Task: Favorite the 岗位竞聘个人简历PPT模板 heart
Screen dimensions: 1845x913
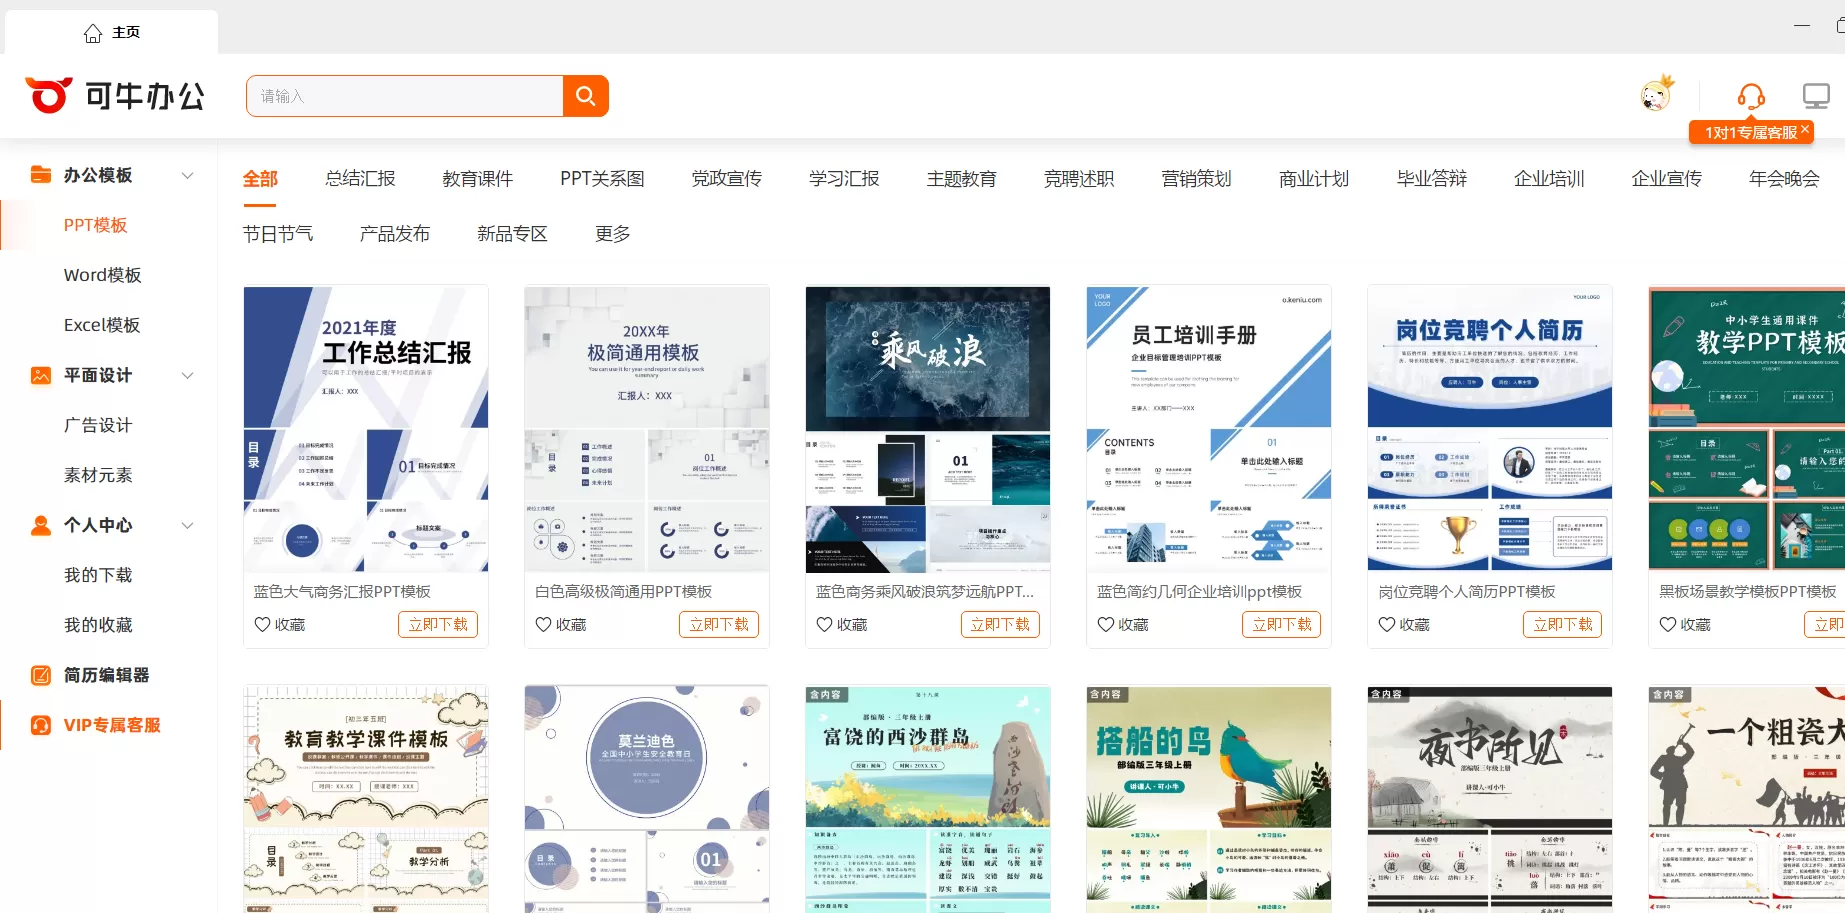Action: coord(1387,624)
